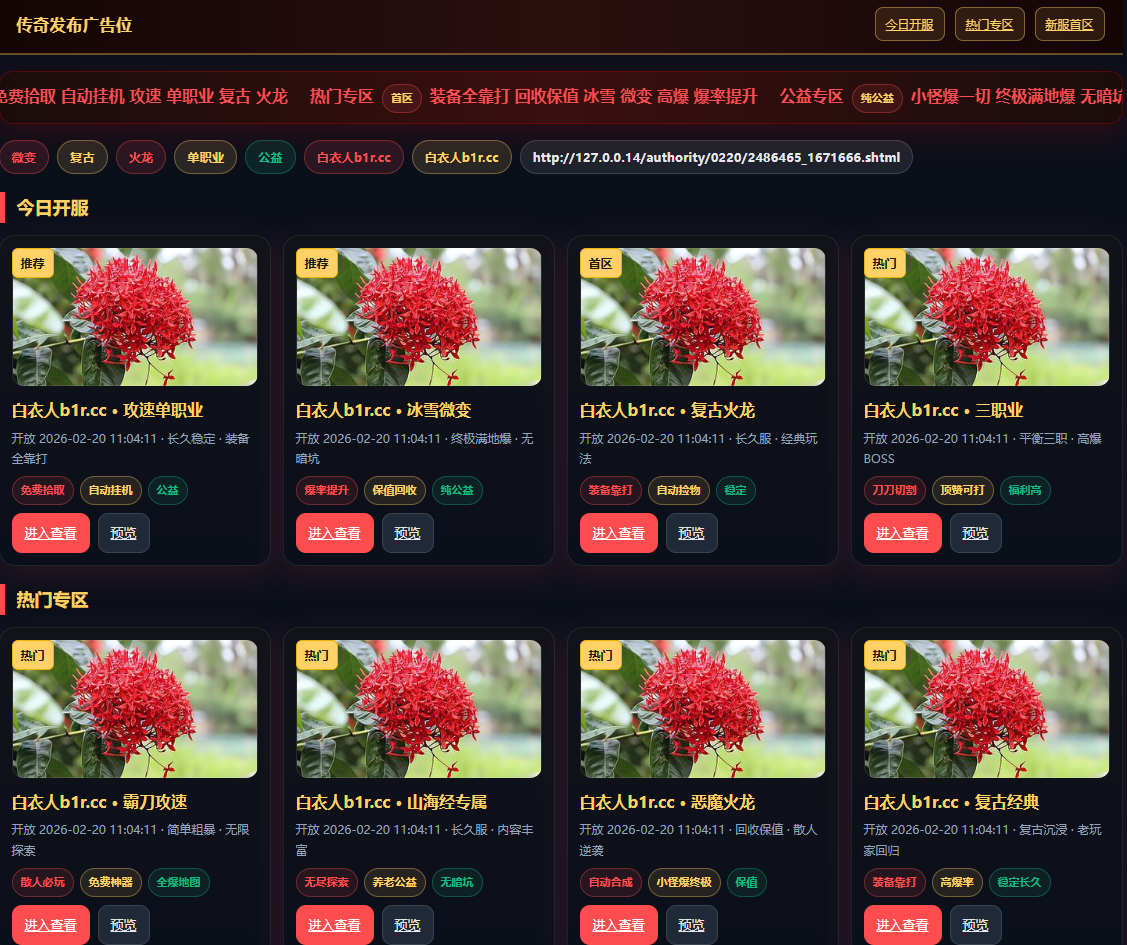Viewport: 1127px width, 945px height.
Task: Click 进入查看 for the 复古火龙 server
Action: (x=618, y=533)
